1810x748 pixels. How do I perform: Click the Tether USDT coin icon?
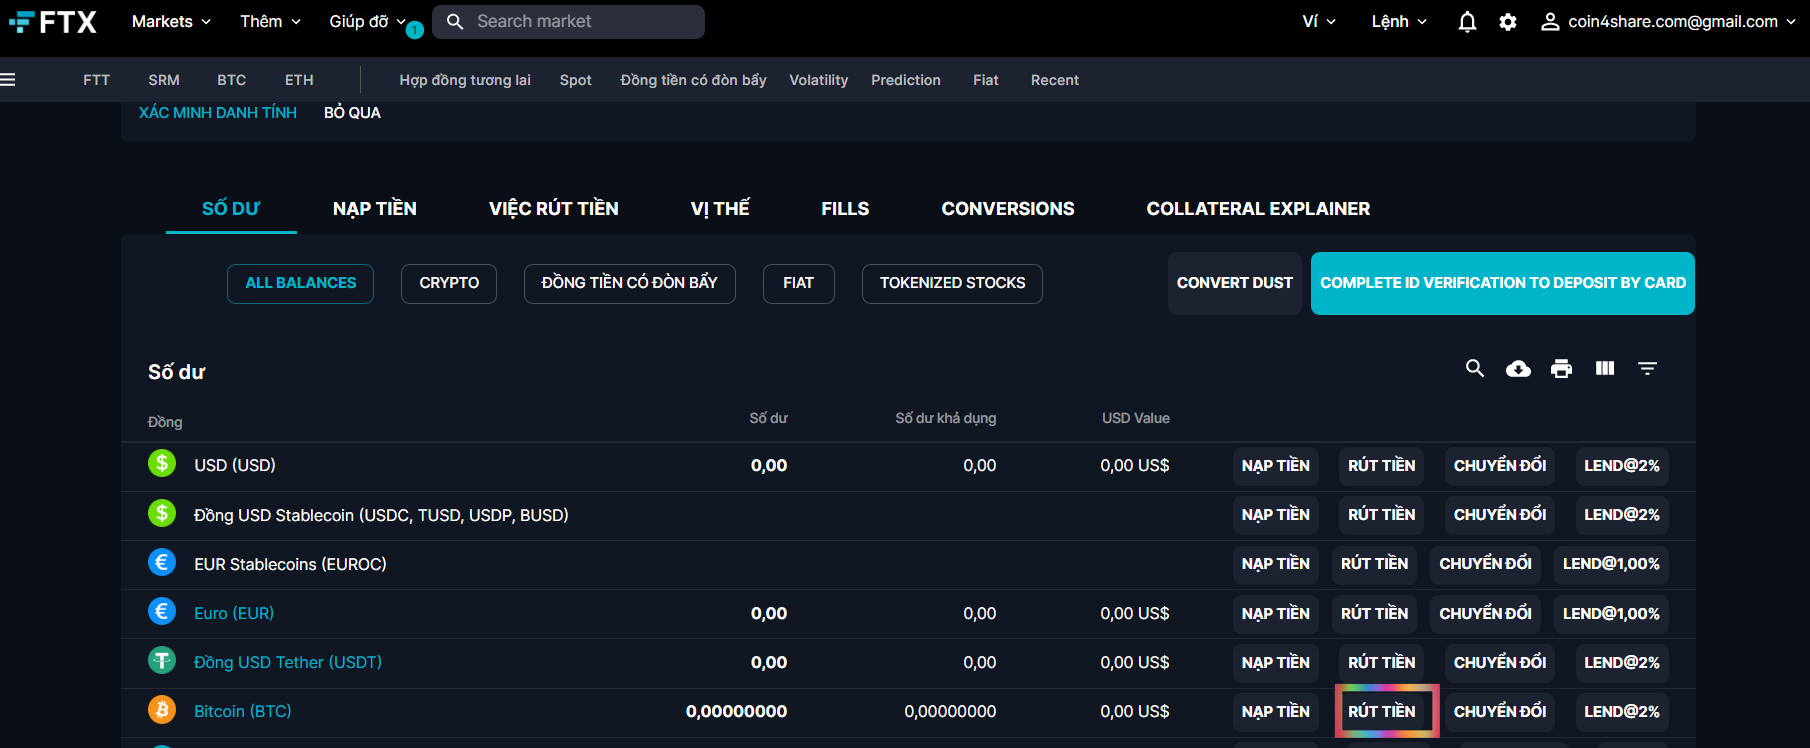(x=162, y=660)
